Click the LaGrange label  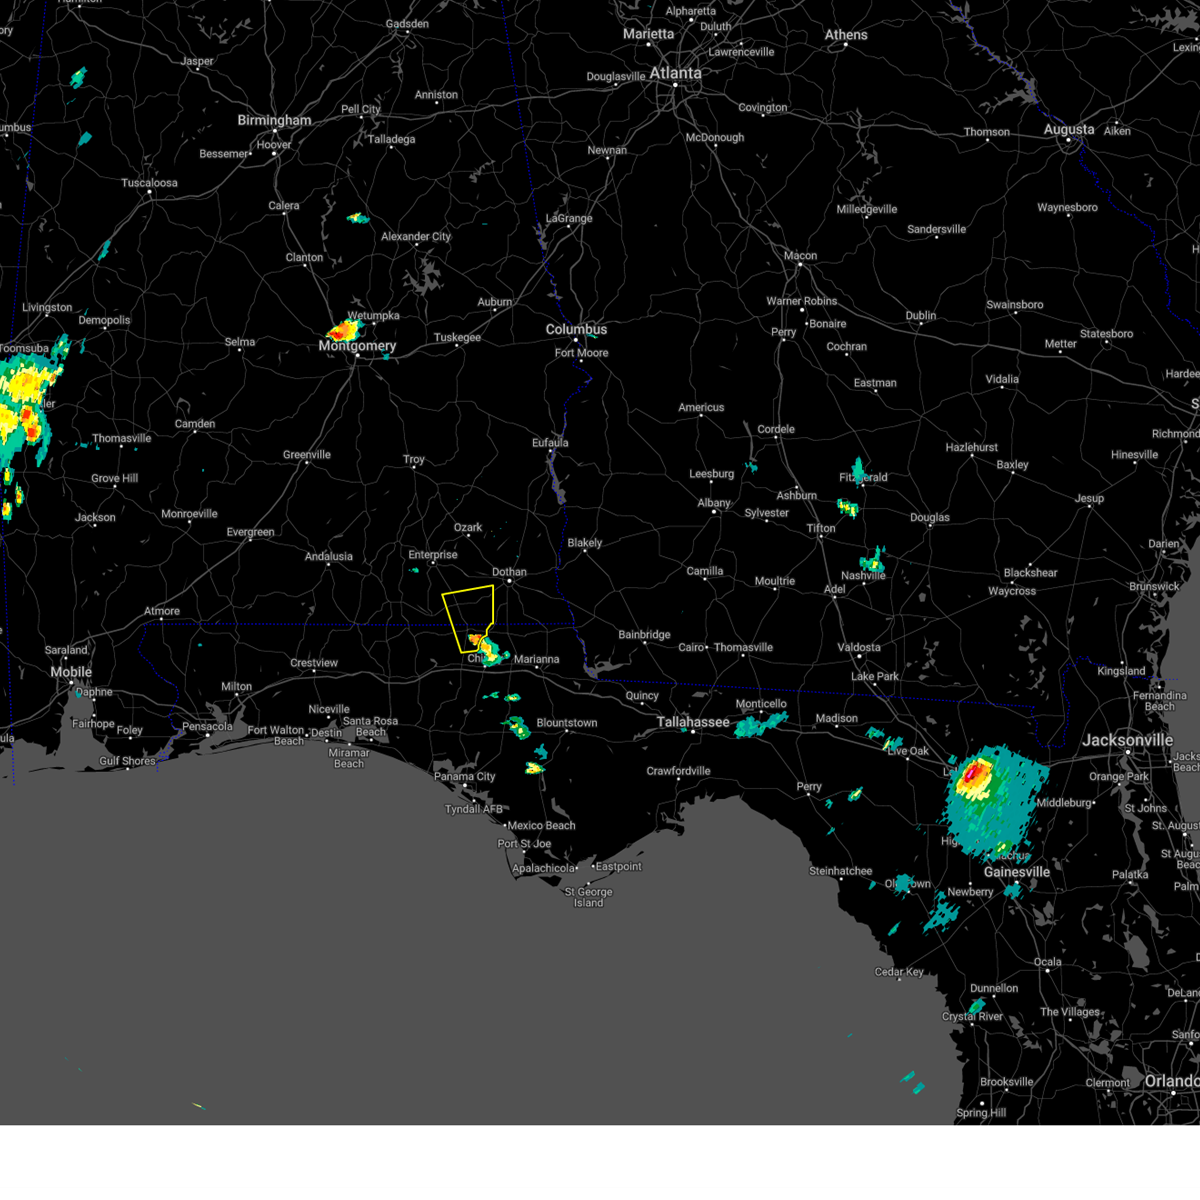coord(569,219)
